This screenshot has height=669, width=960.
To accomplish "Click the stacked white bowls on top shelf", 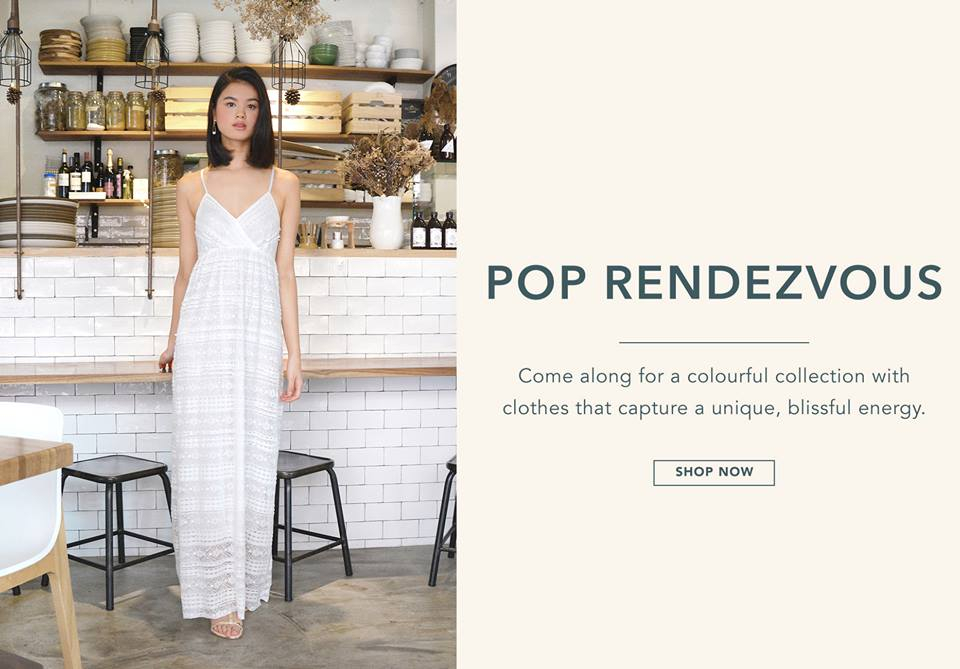I will click(217, 40).
